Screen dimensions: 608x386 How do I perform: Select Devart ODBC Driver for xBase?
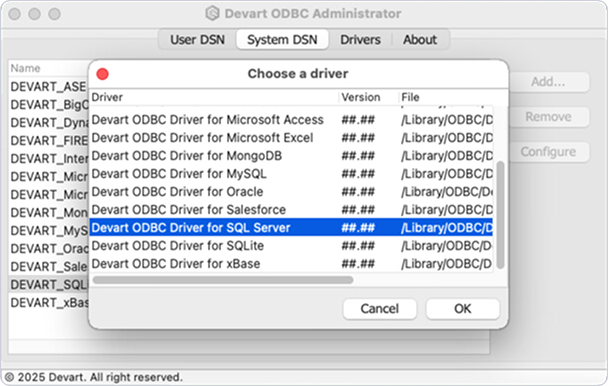tap(291, 264)
